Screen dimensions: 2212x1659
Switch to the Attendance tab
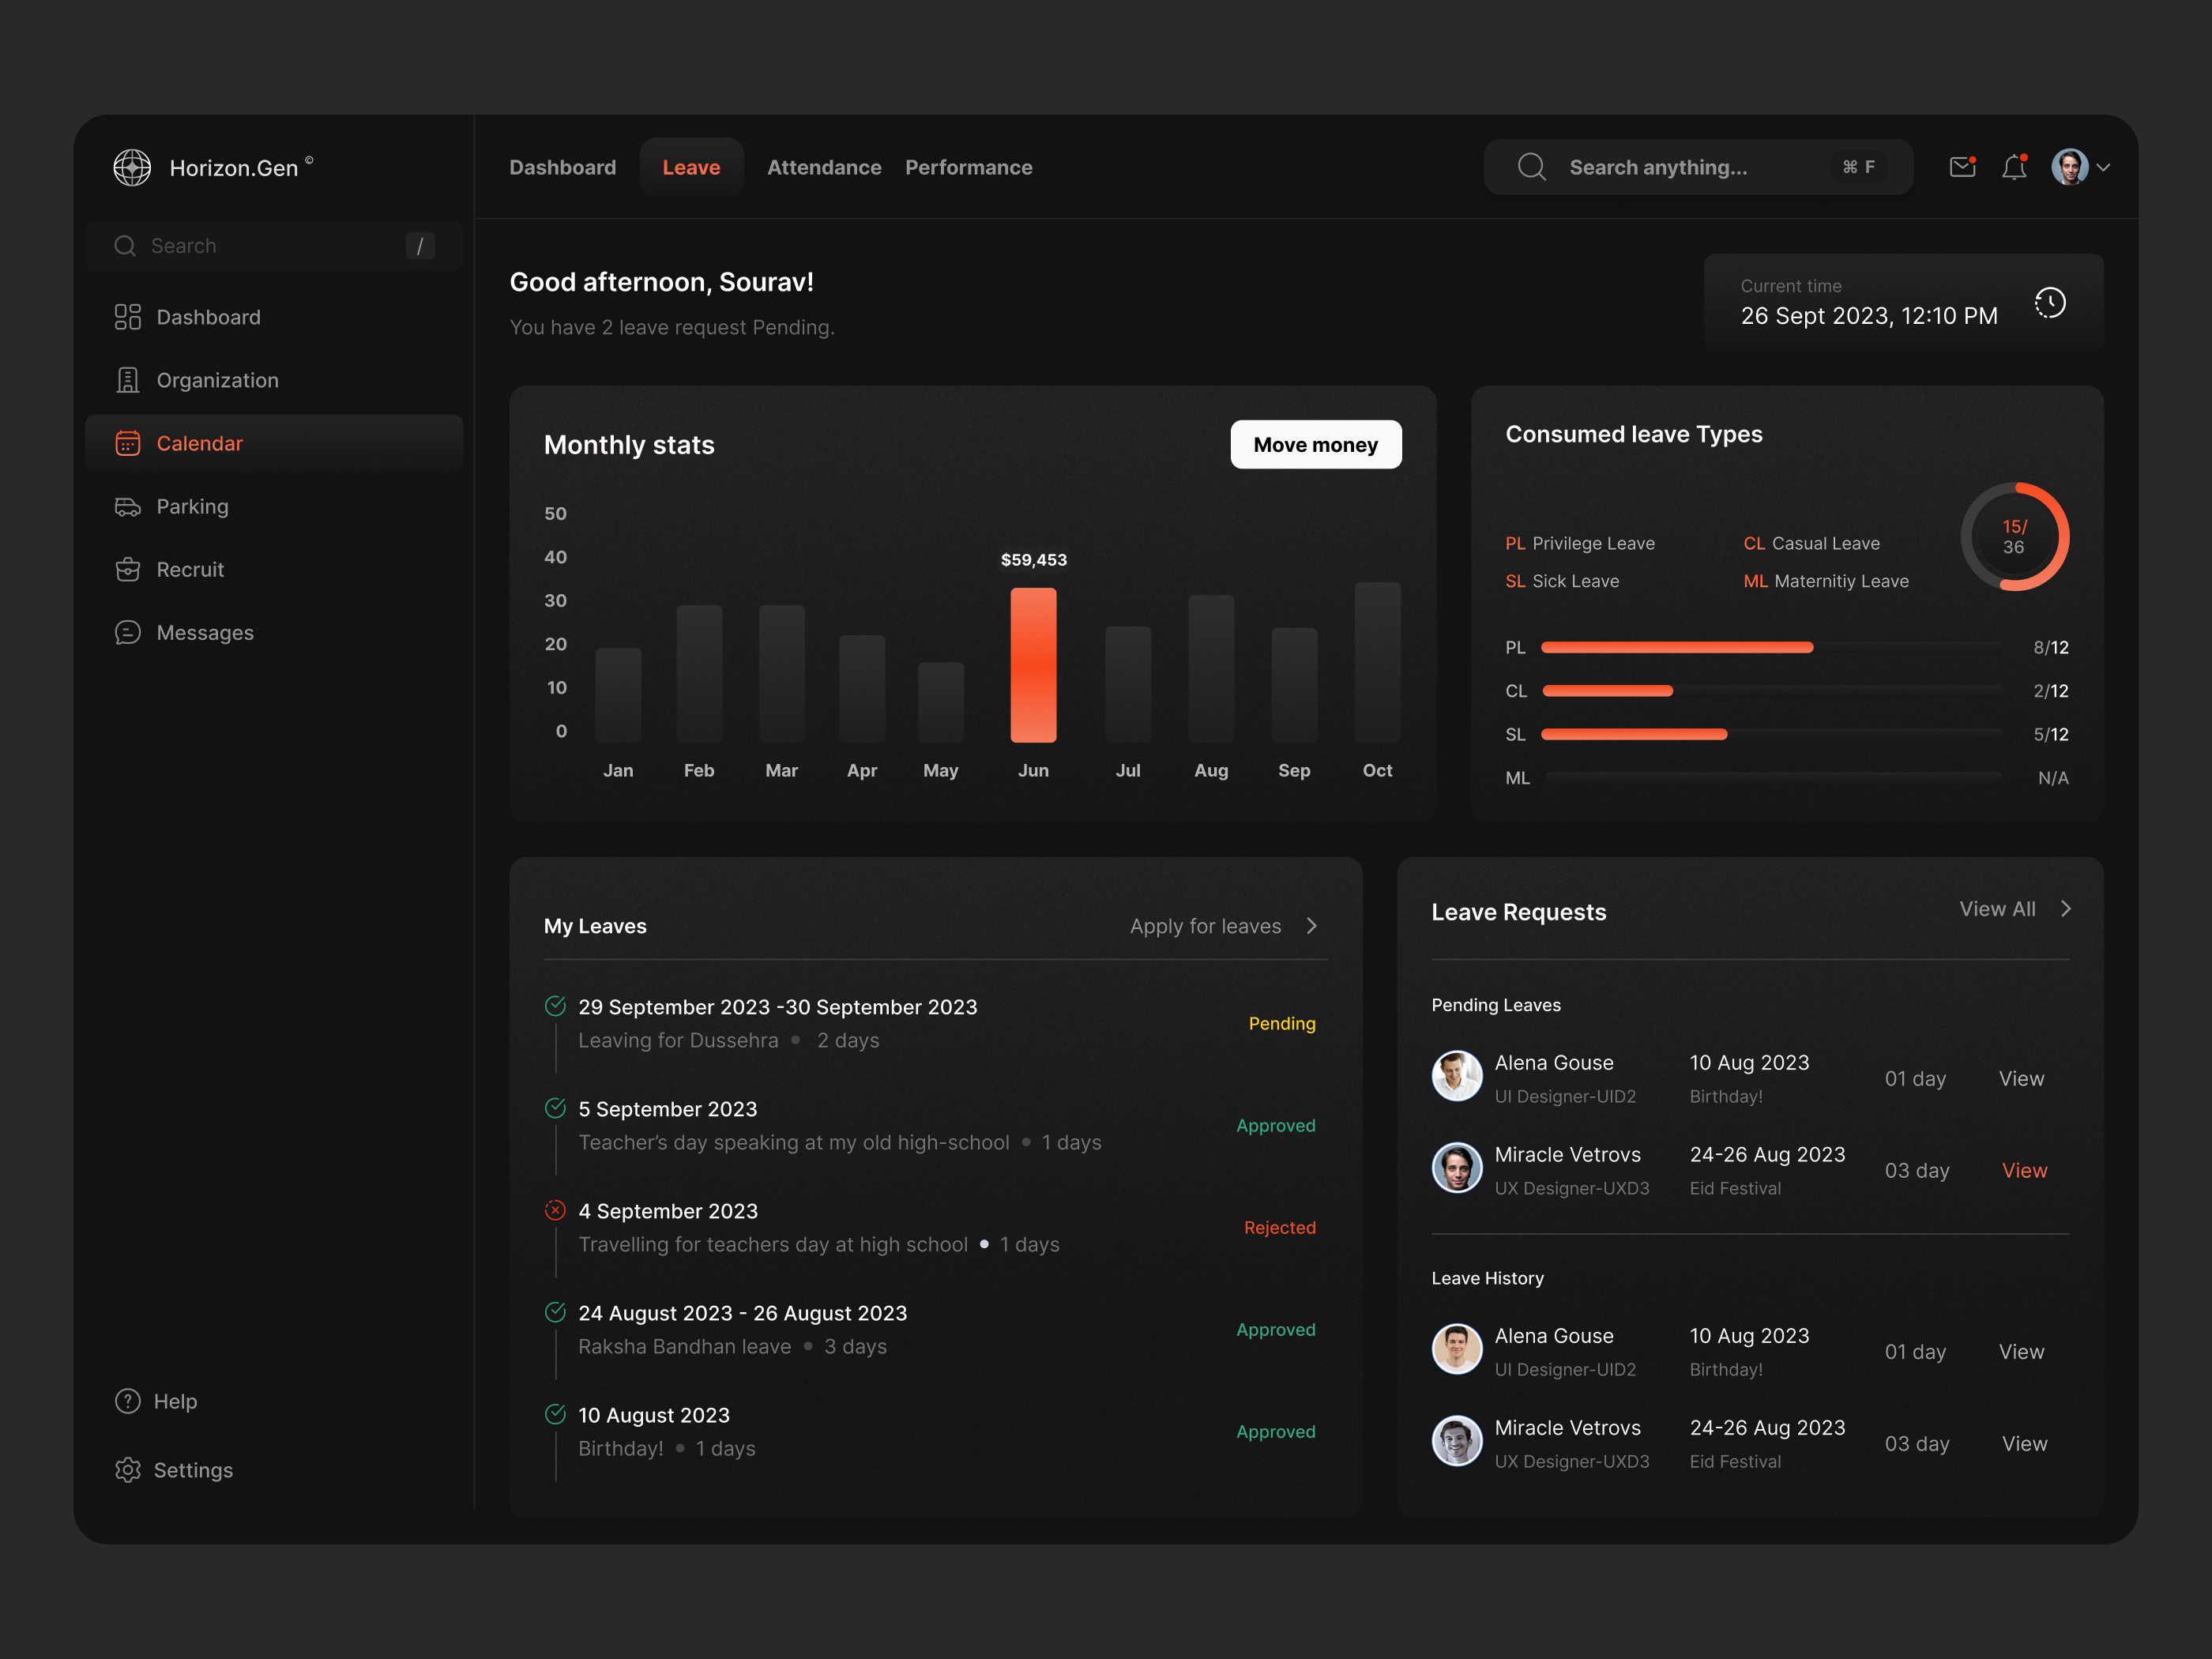pos(824,167)
